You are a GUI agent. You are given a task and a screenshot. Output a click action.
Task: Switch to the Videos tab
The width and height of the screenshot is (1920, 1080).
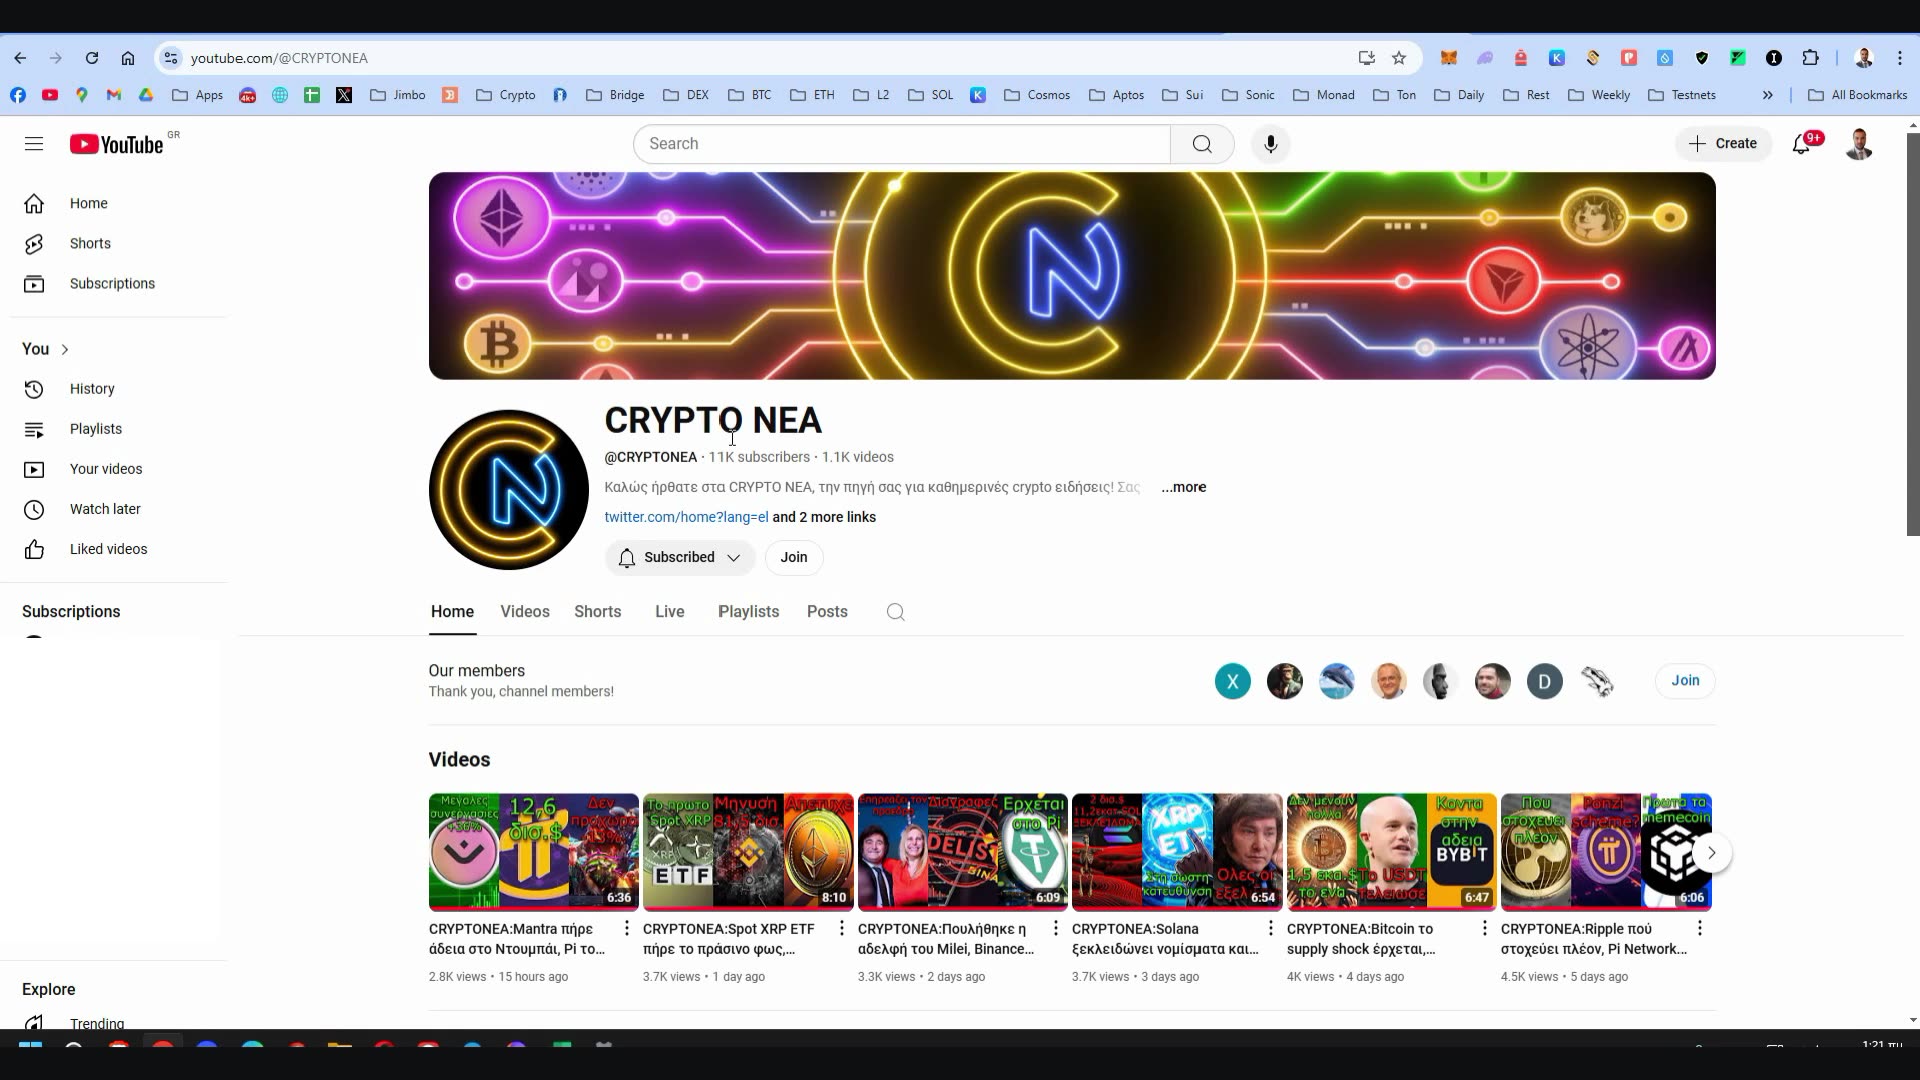click(524, 611)
